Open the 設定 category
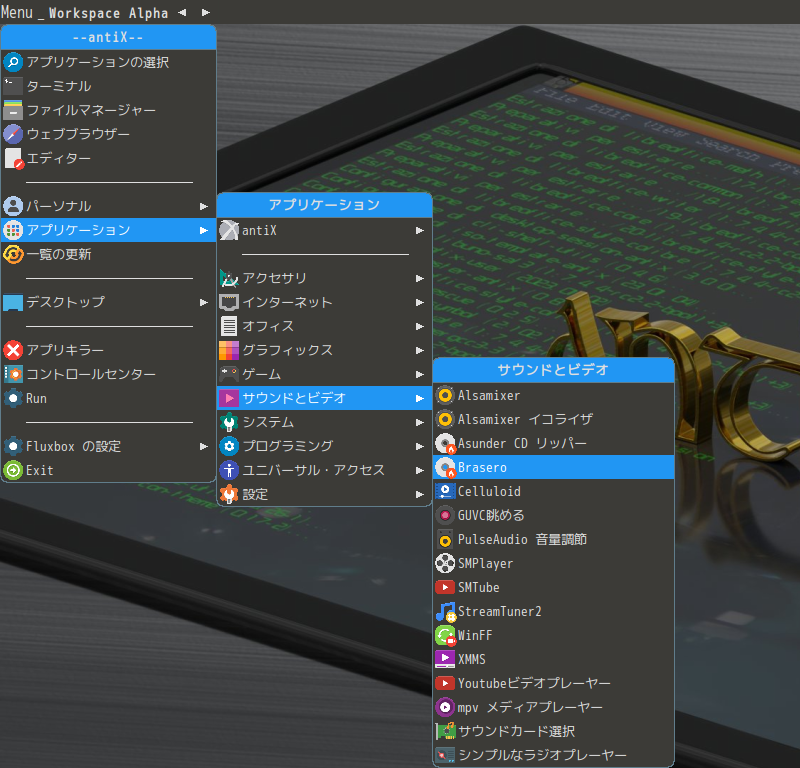The height and width of the screenshot is (768, 800). coord(324,494)
